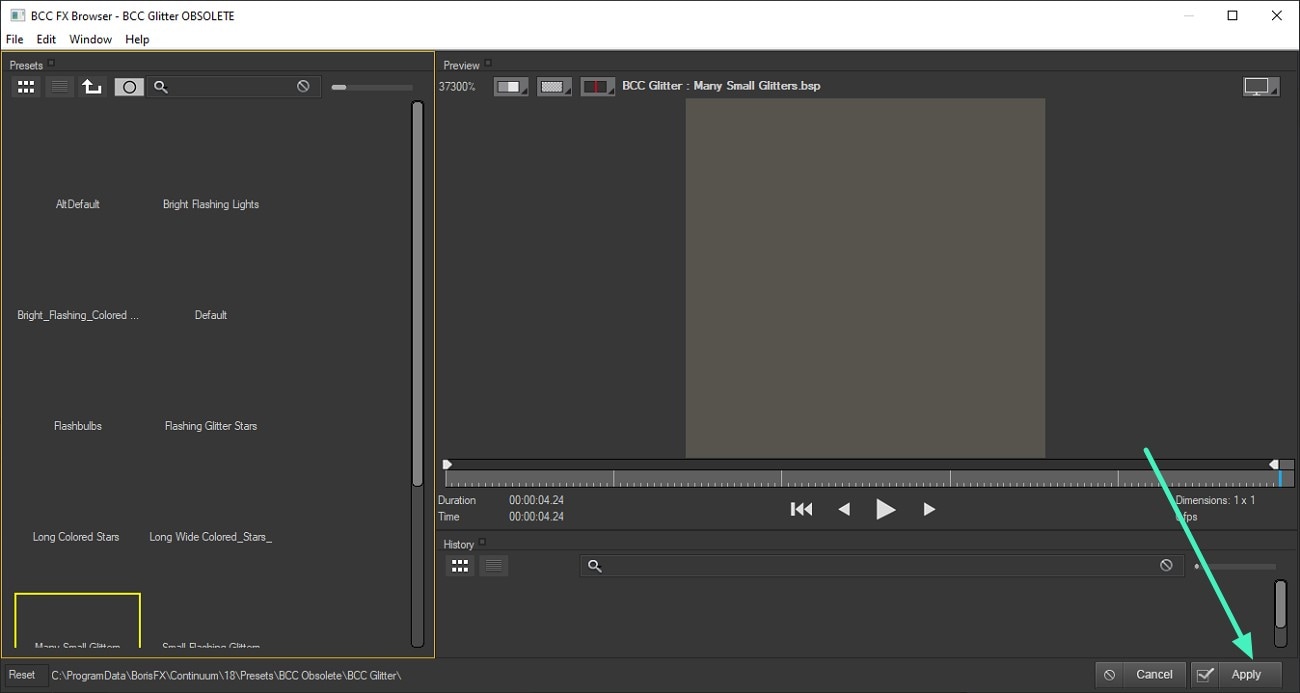Viewport: 1300px width, 693px height.
Task: Adjust the Presets thumbnail size slider
Action: pyautogui.click(x=372, y=87)
